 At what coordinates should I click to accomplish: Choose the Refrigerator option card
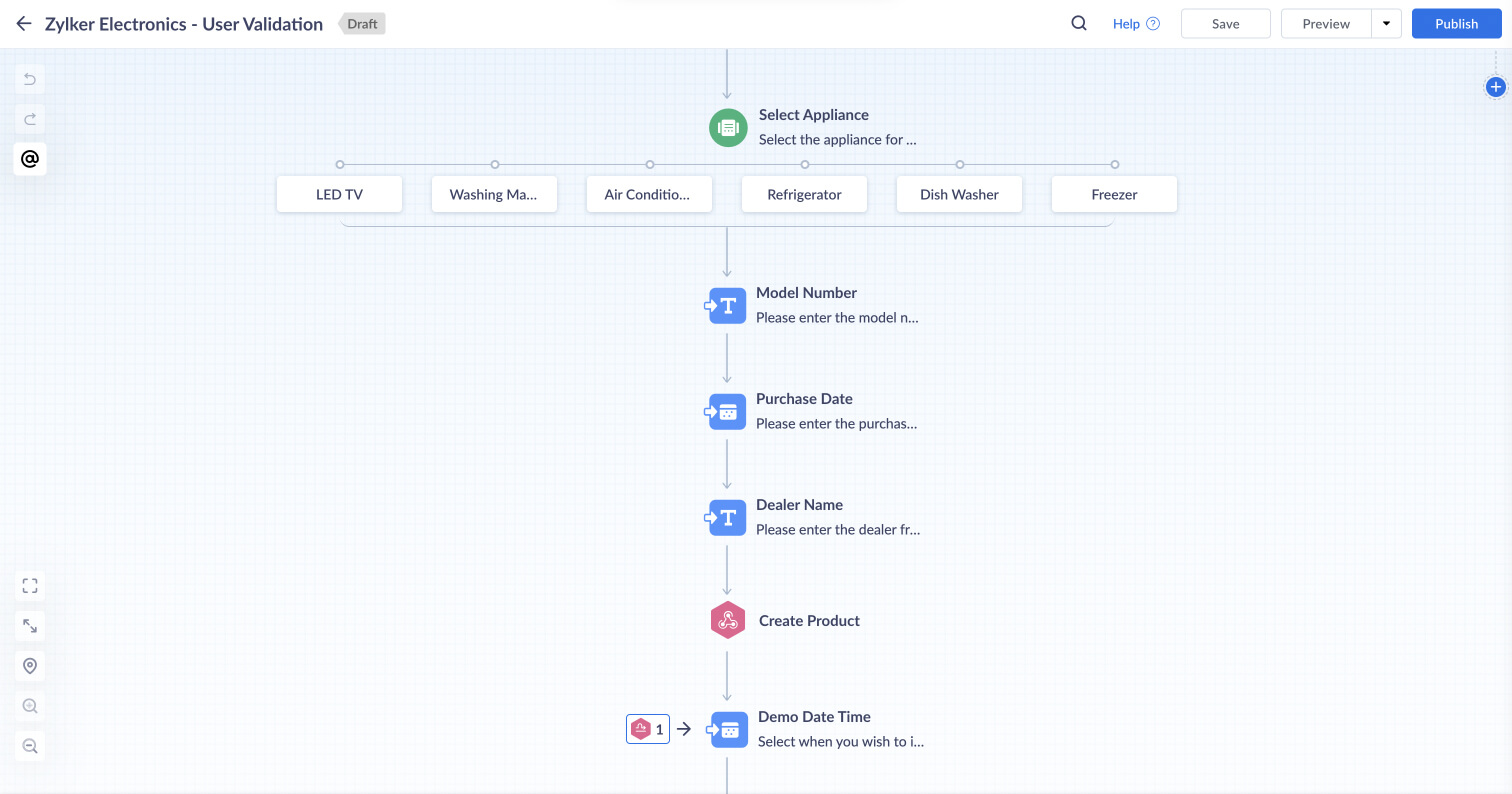coord(804,194)
